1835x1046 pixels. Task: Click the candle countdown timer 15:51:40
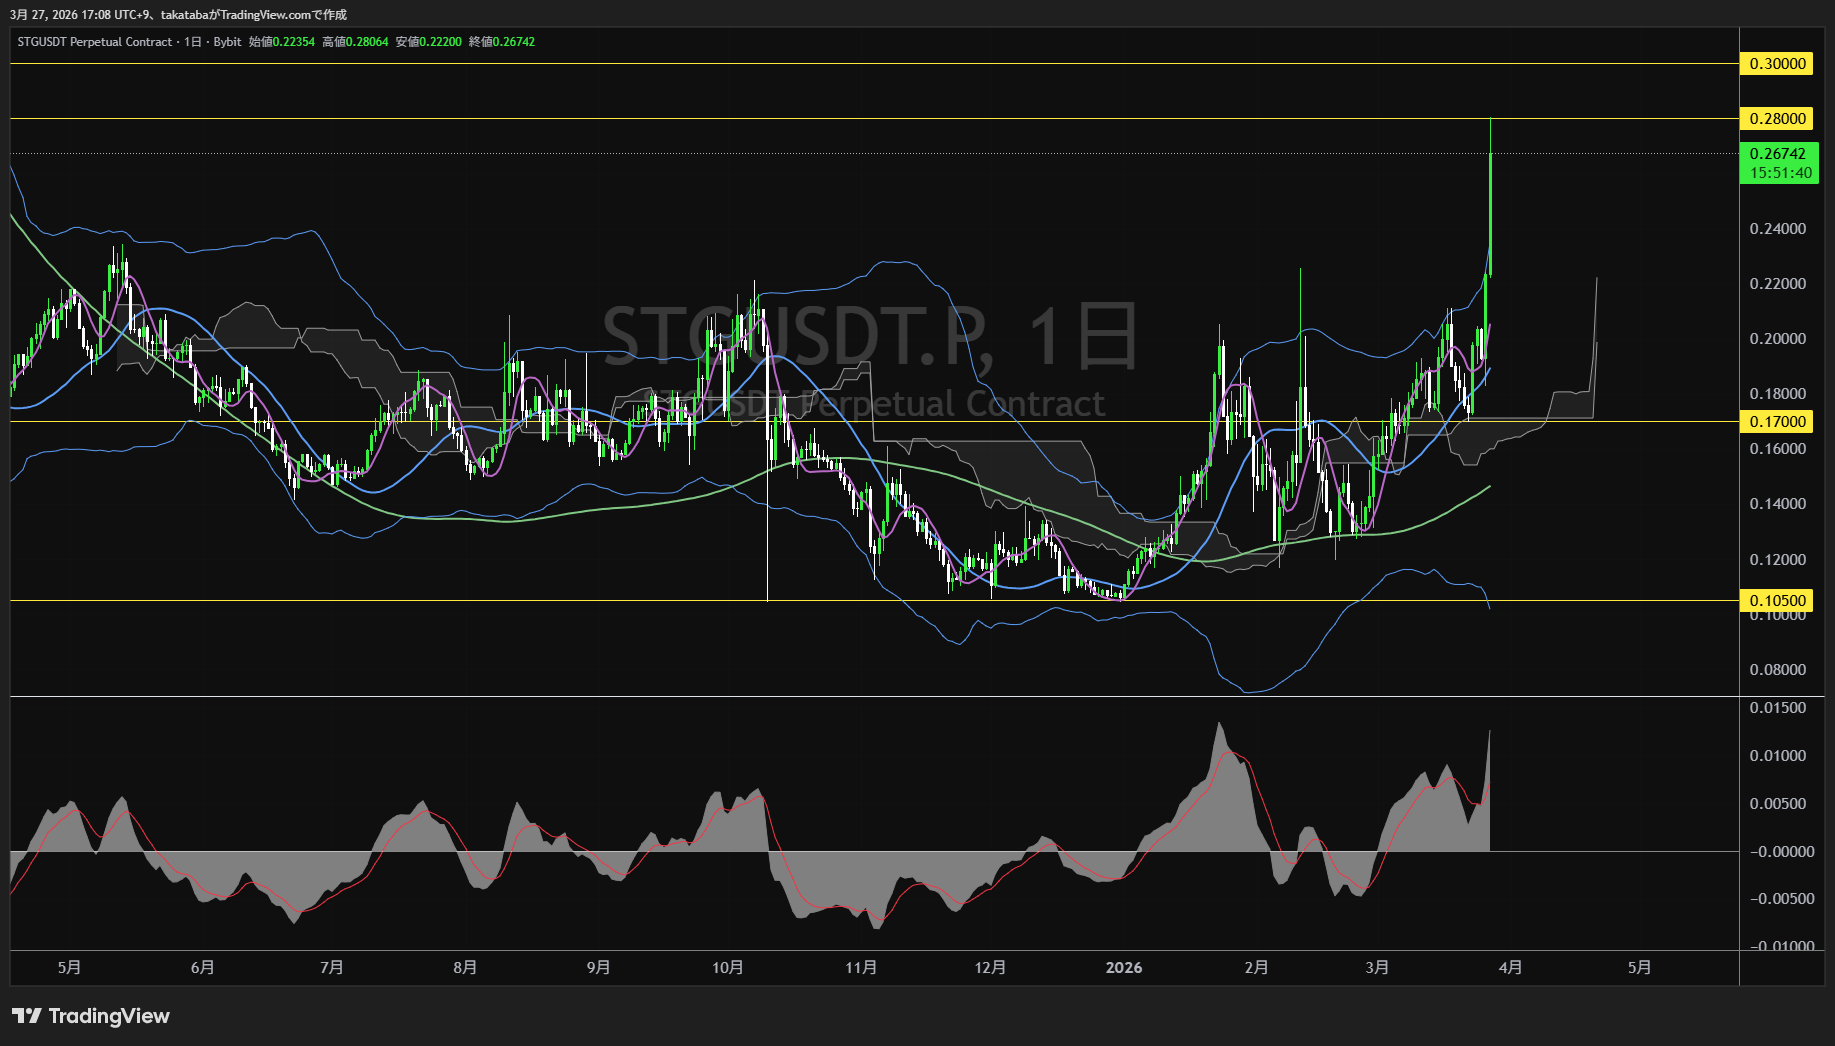pos(1780,173)
